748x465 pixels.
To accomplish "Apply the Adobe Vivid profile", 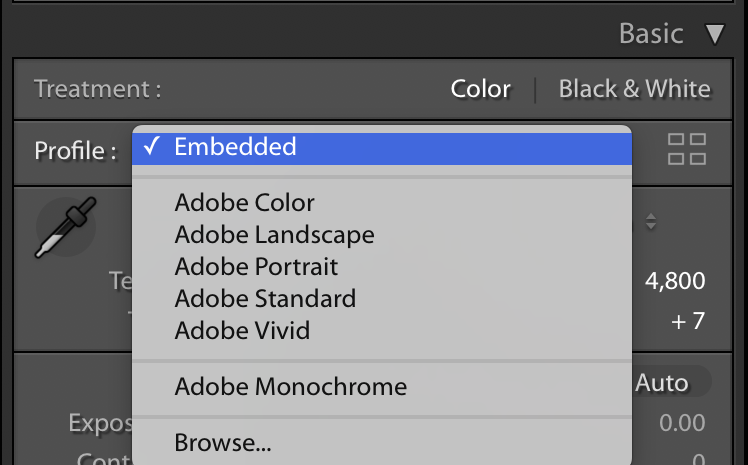I will pos(242,330).
